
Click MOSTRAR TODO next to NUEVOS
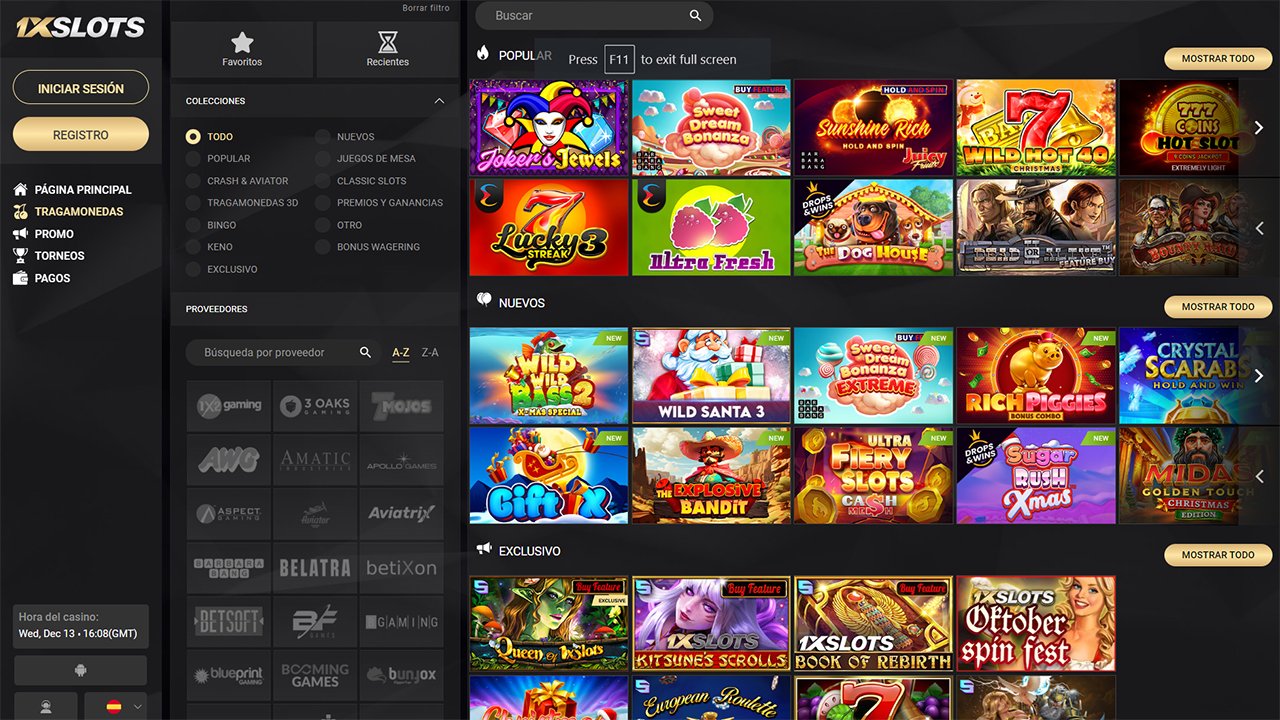1217,307
